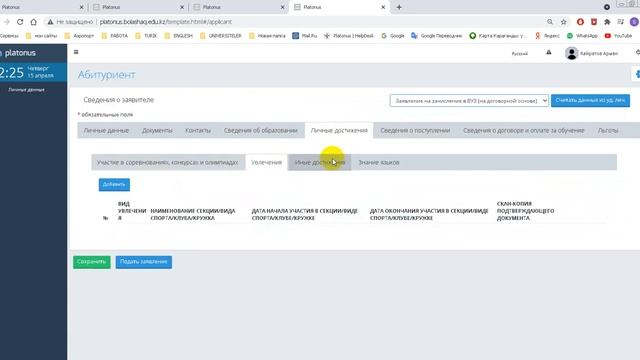Open the Знание языков subtab
Screen dimensions: 640x360
379,162
